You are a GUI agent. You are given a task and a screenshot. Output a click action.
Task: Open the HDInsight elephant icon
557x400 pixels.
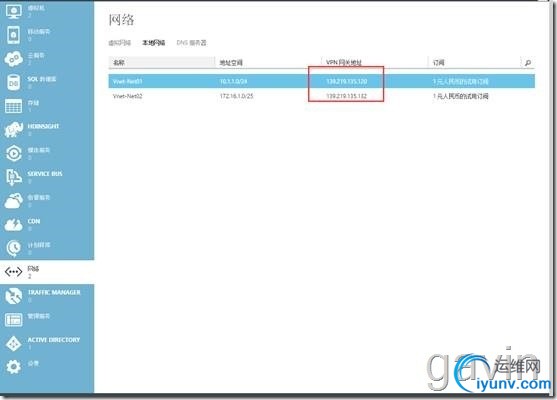13,129
